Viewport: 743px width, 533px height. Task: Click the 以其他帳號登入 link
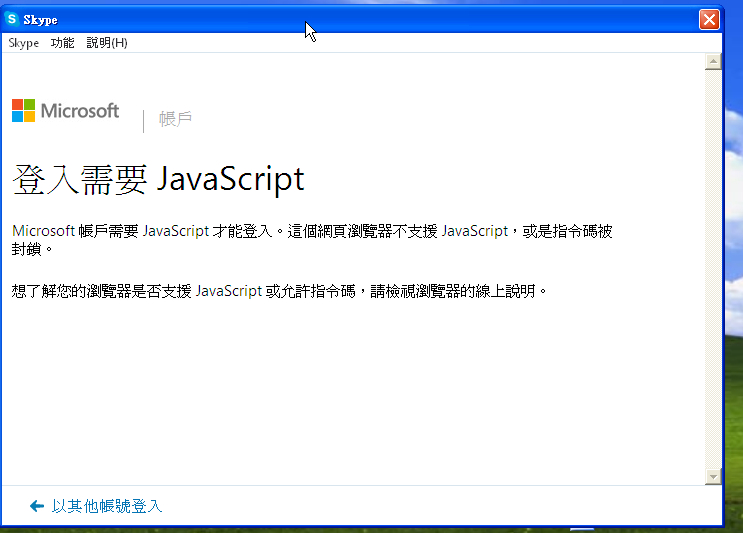(x=107, y=506)
